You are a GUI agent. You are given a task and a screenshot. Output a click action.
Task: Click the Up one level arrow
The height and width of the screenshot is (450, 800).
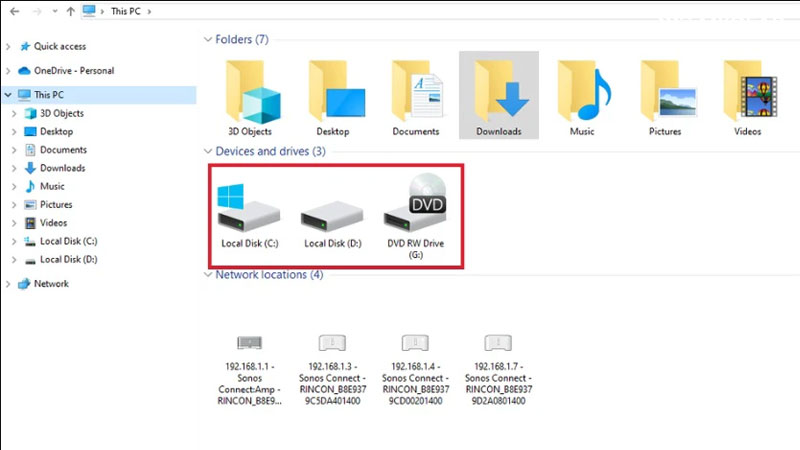(x=70, y=11)
